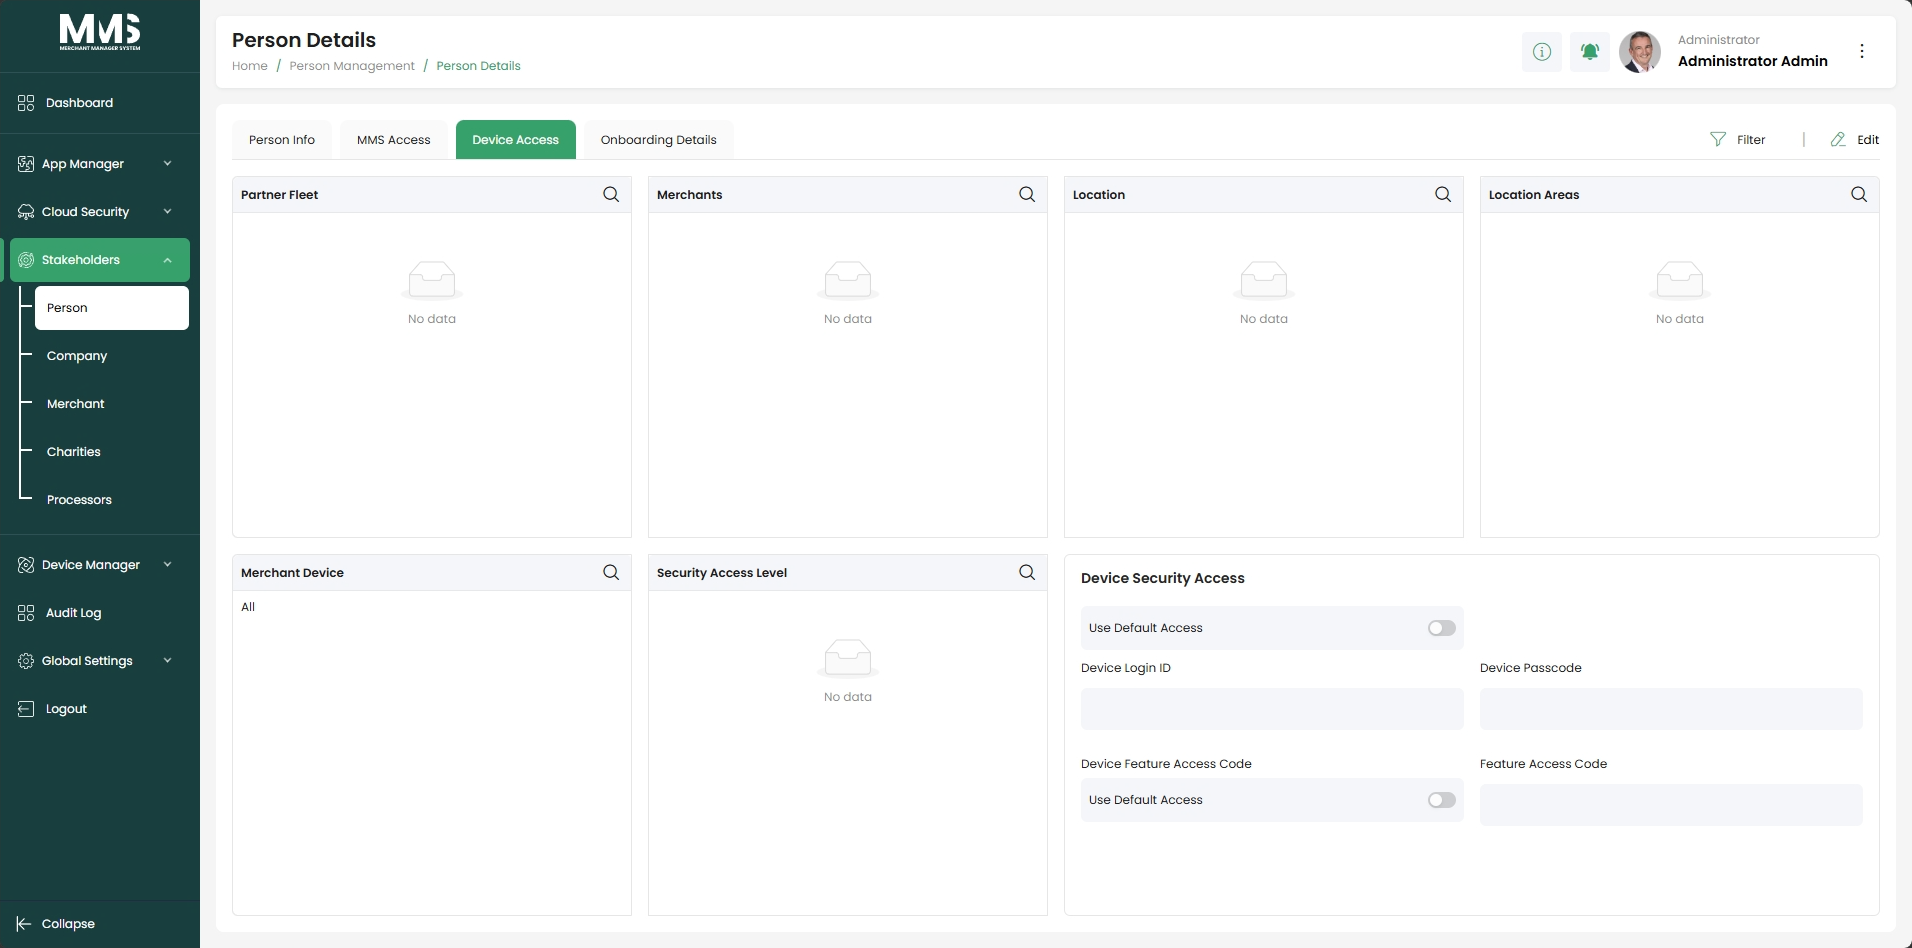The width and height of the screenshot is (1912, 948).
Task: Search within Security Access Level panel
Action: (x=1027, y=573)
